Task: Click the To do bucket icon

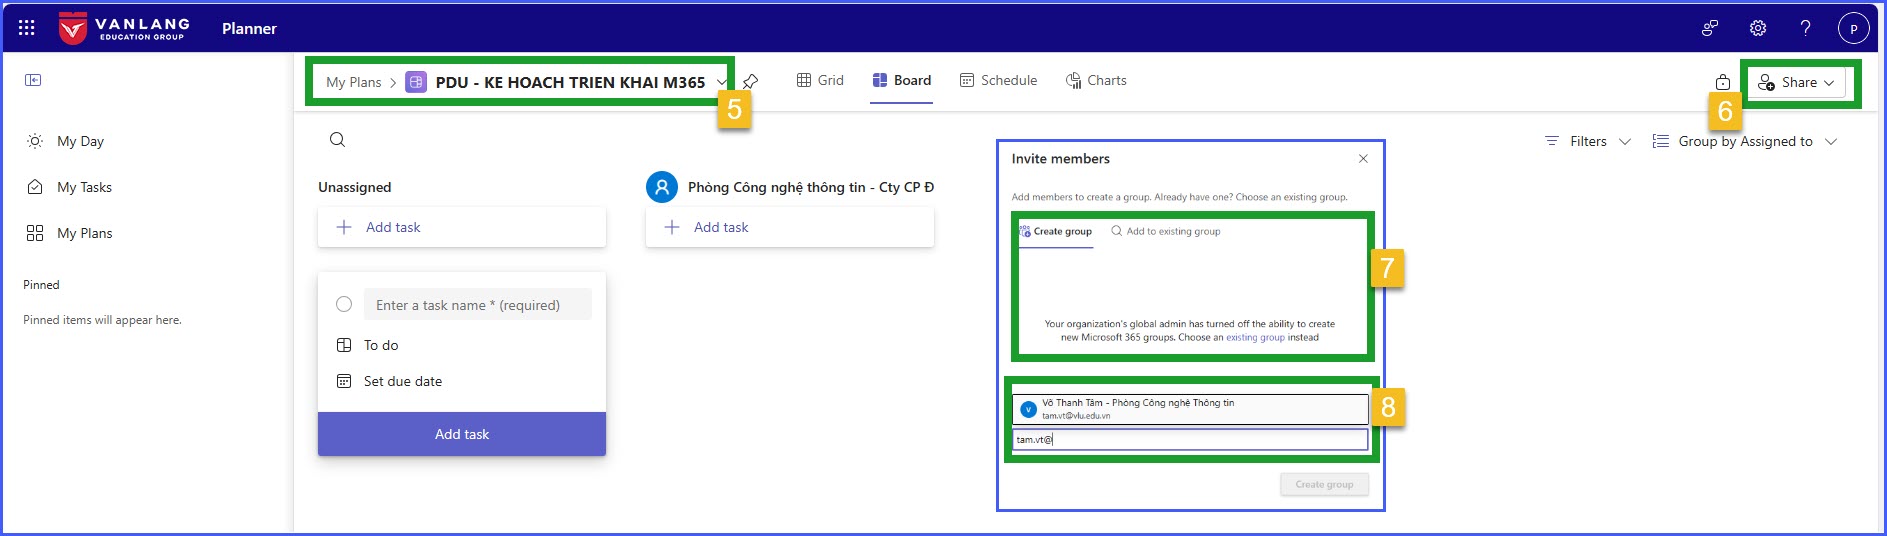Action: pyautogui.click(x=344, y=345)
